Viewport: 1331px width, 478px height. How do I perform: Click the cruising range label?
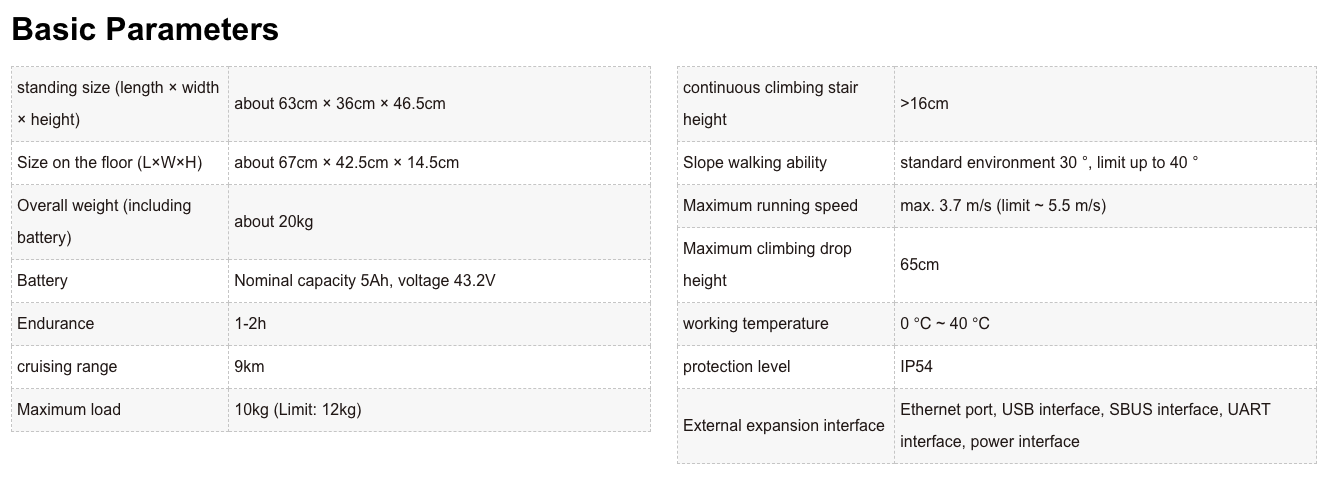tap(67, 367)
